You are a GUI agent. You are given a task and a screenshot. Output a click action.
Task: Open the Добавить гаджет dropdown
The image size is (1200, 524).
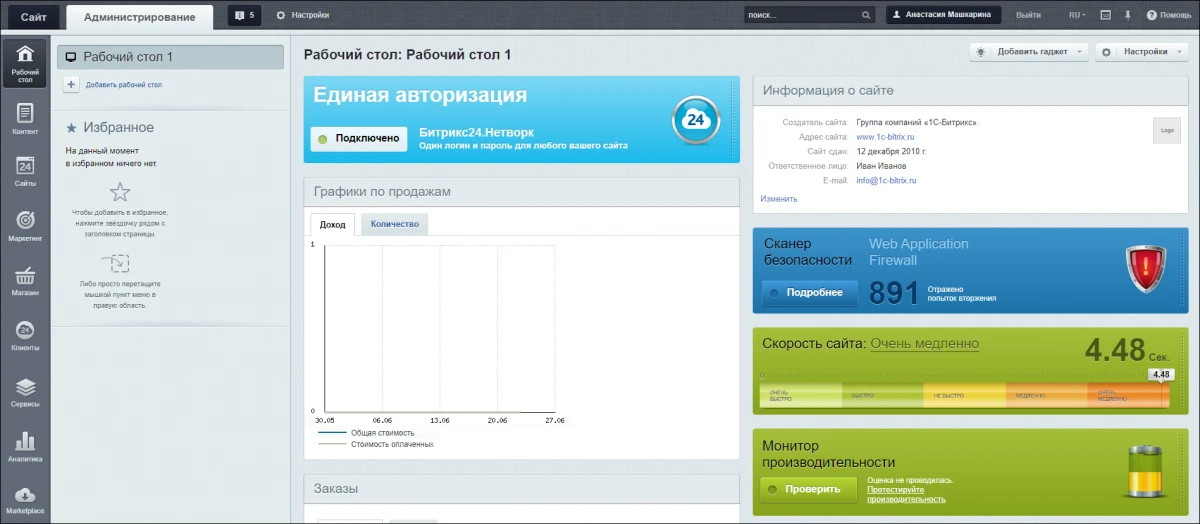click(1029, 51)
